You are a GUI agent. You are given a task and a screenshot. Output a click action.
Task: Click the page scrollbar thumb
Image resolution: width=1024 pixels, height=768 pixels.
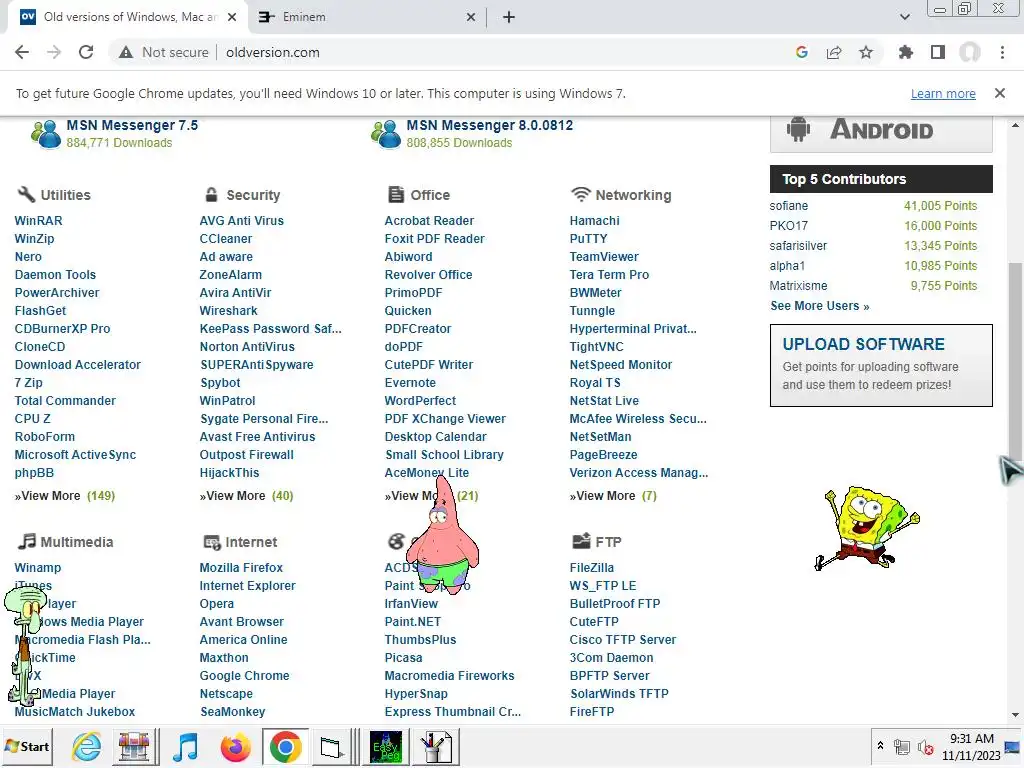pos(1015,362)
